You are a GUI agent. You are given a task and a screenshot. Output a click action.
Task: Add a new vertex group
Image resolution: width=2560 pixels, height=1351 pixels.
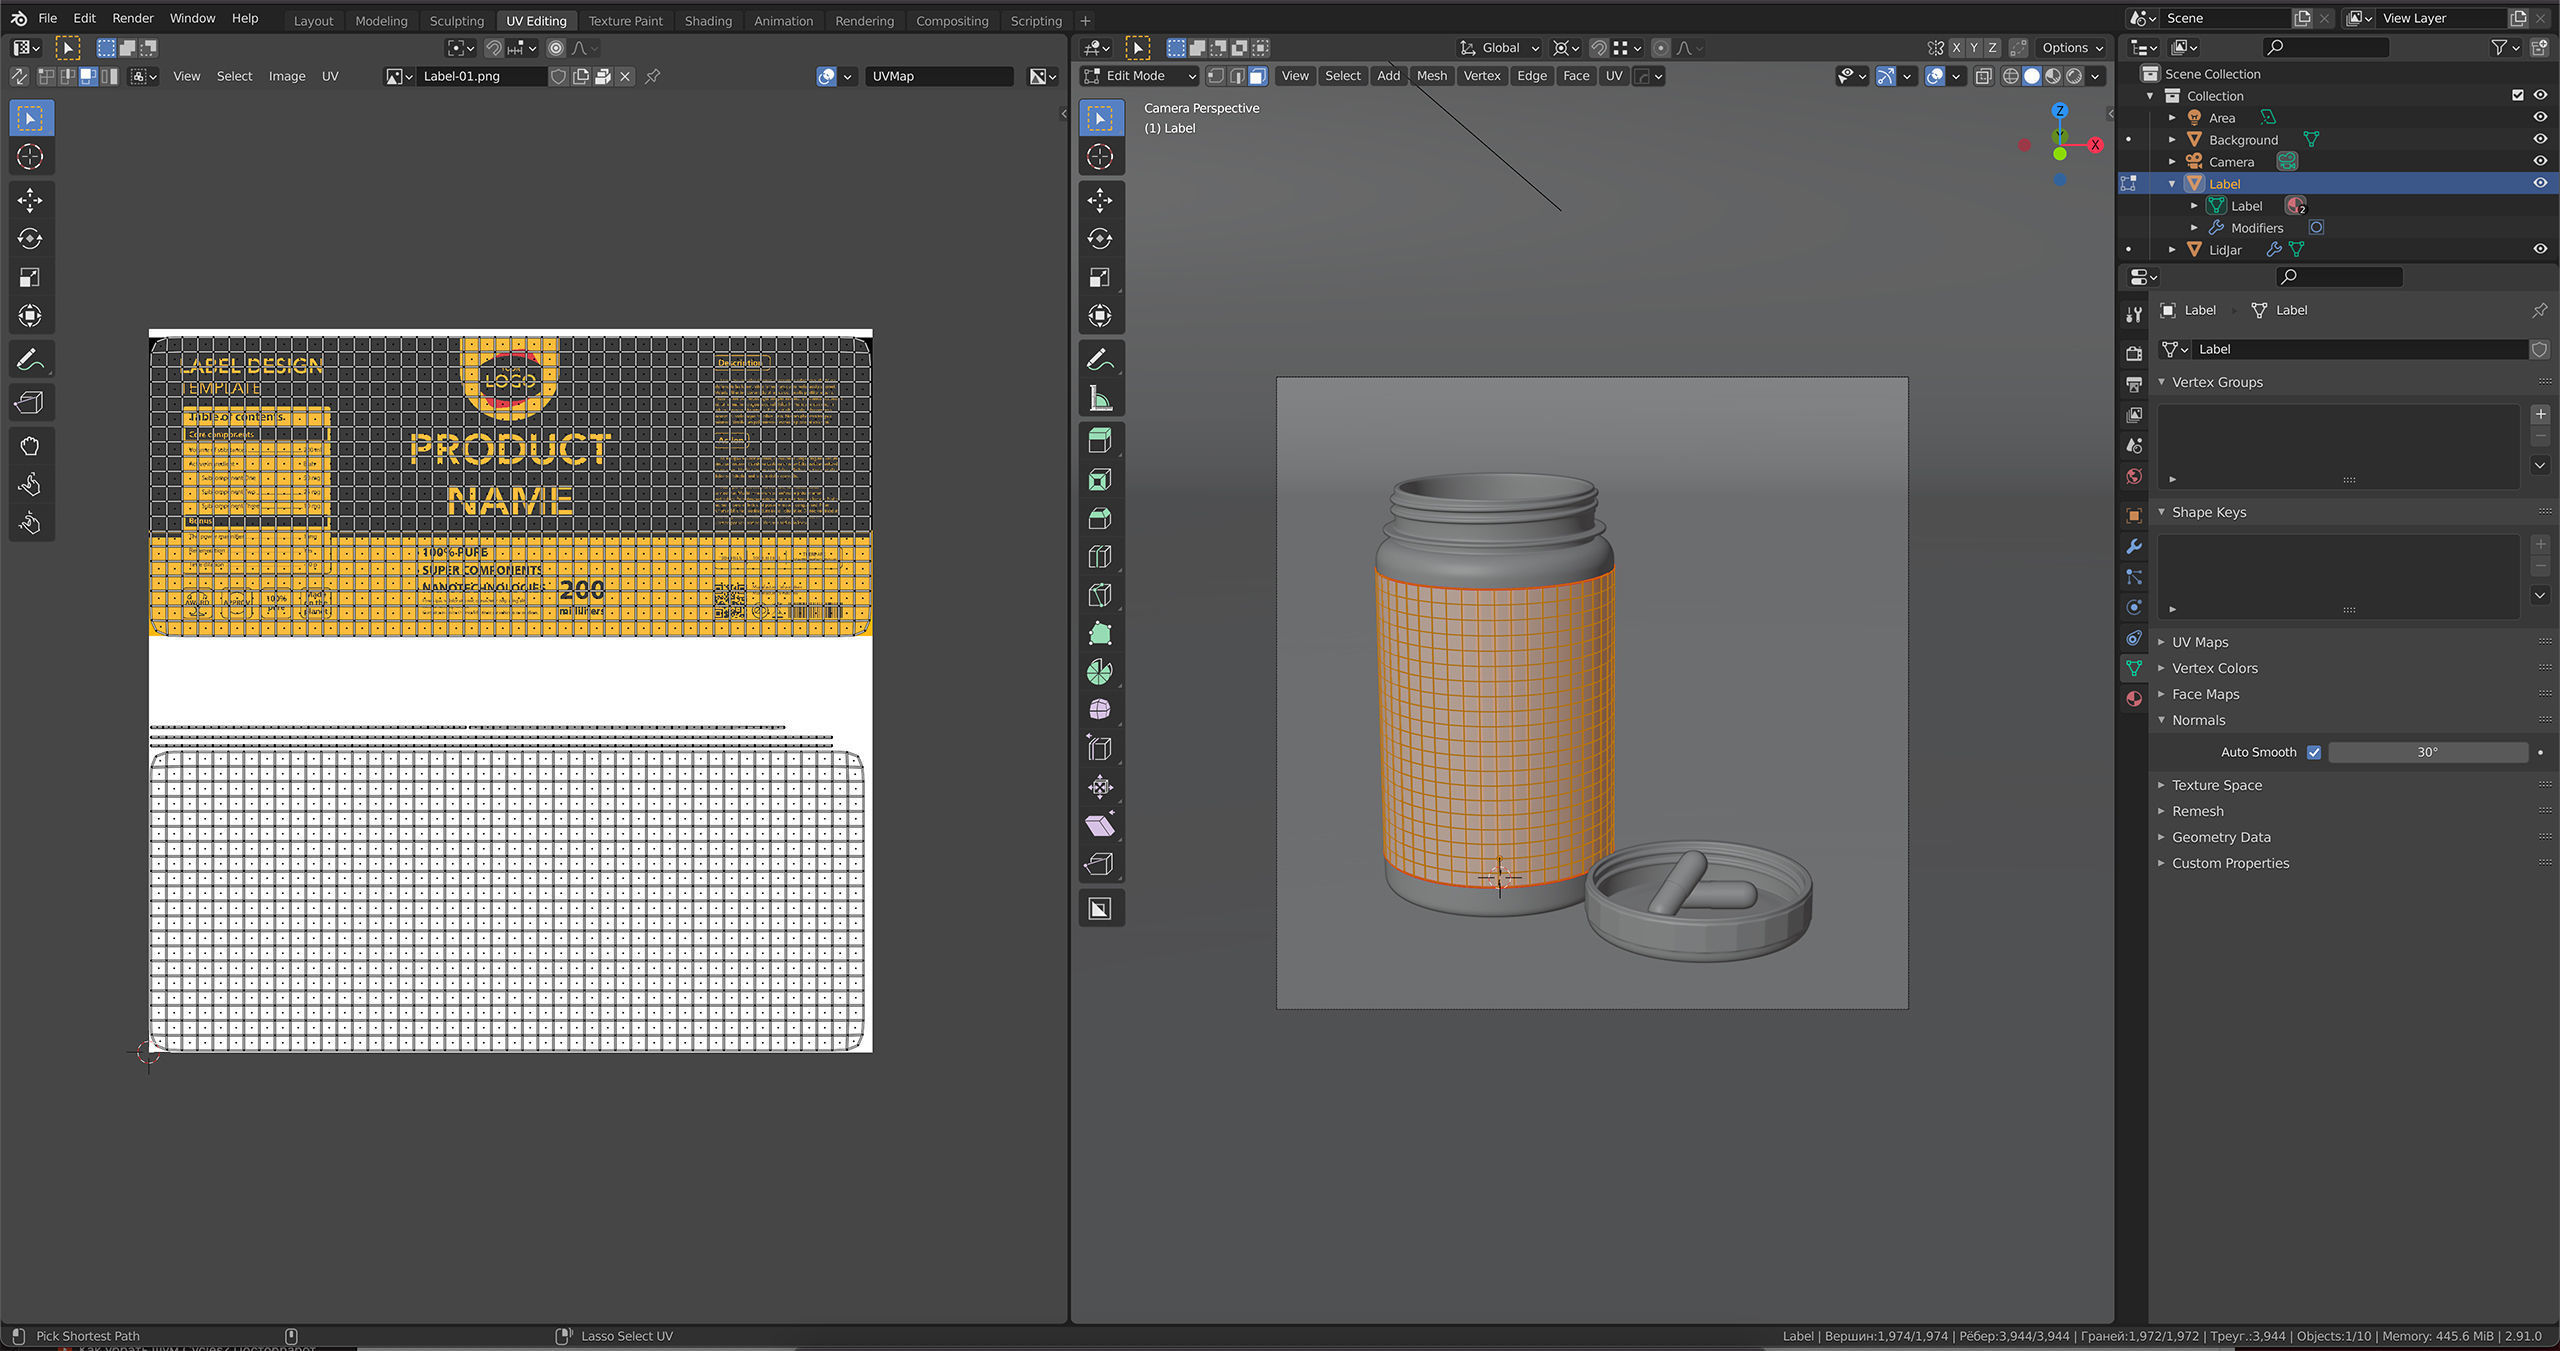tap(2540, 414)
